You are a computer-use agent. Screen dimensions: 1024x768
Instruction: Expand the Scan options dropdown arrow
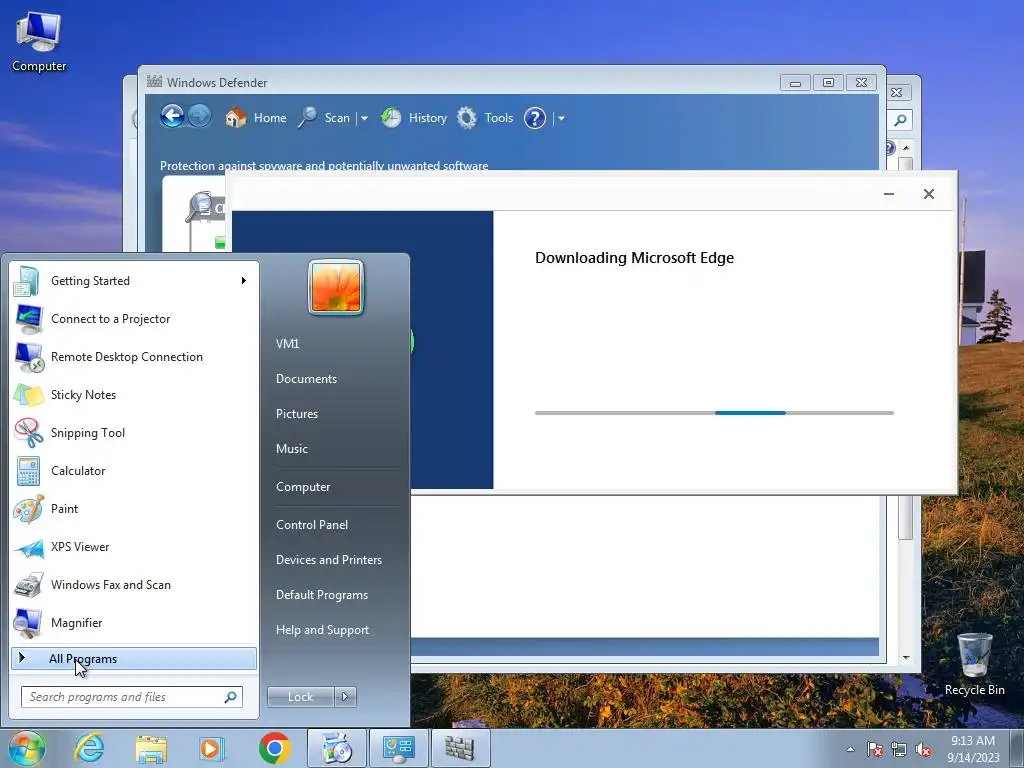point(364,119)
